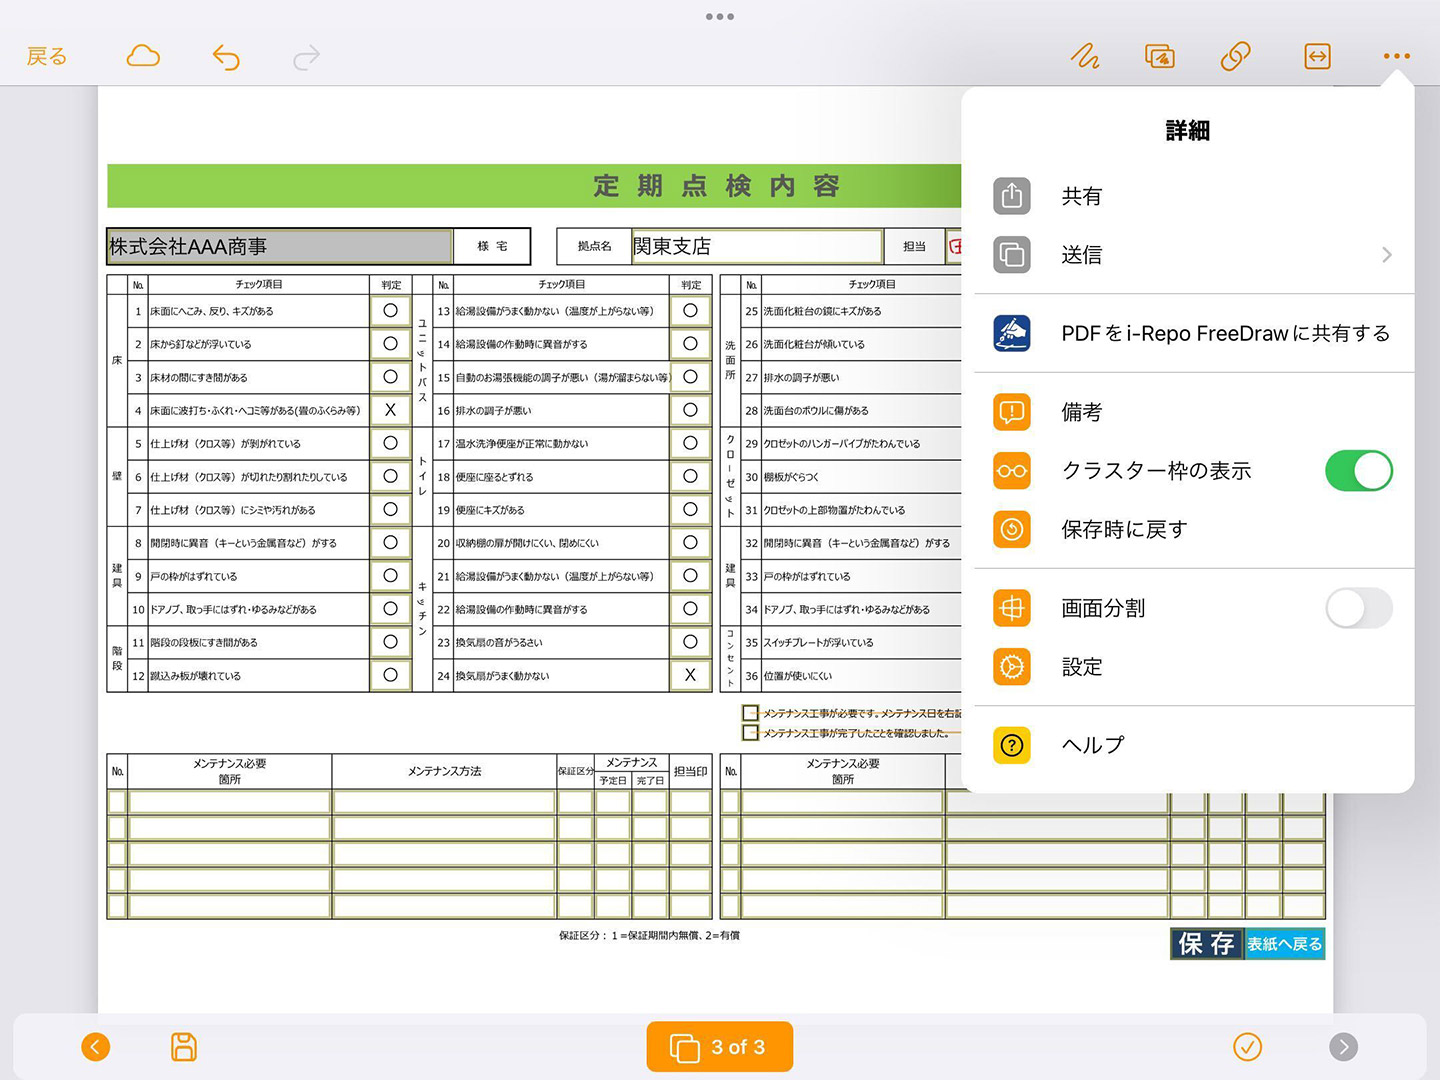The image size is (1440, 1080).
Task: Open the handwriting pen tool
Action: [1085, 57]
